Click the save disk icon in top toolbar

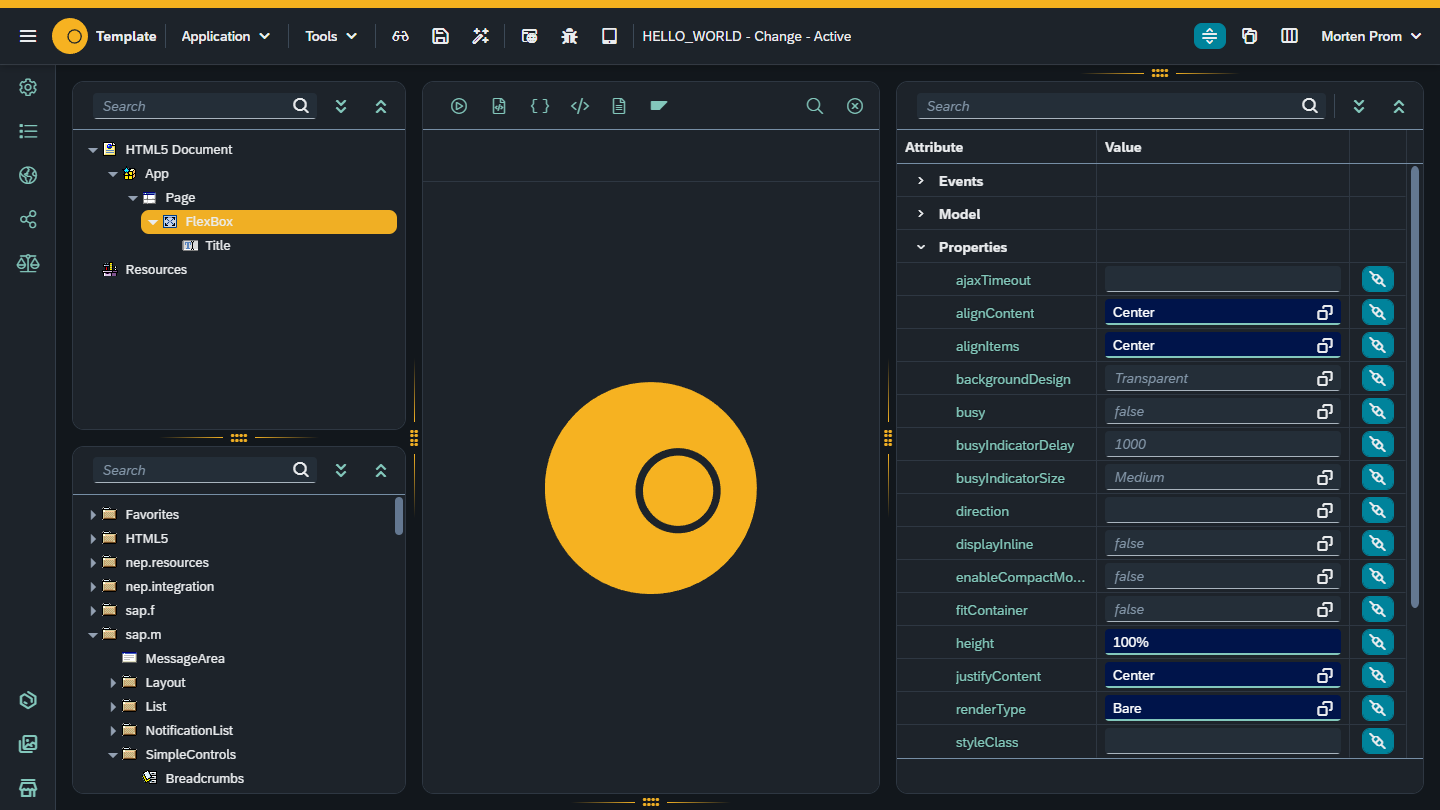(x=440, y=36)
